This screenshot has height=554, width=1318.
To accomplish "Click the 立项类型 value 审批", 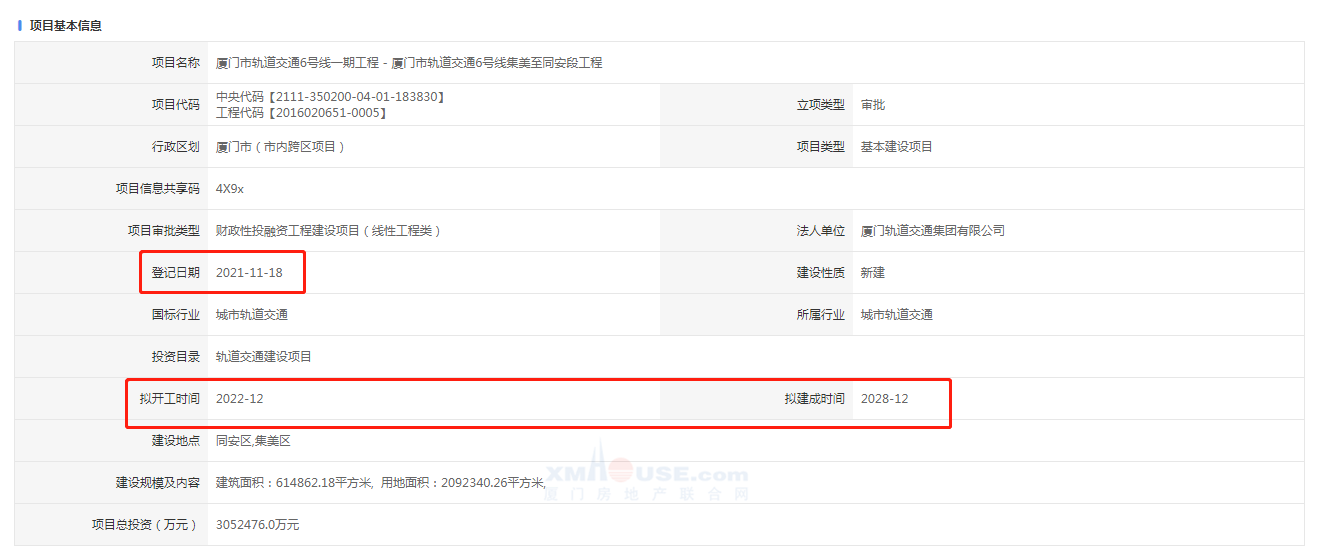I will click(x=872, y=105).
